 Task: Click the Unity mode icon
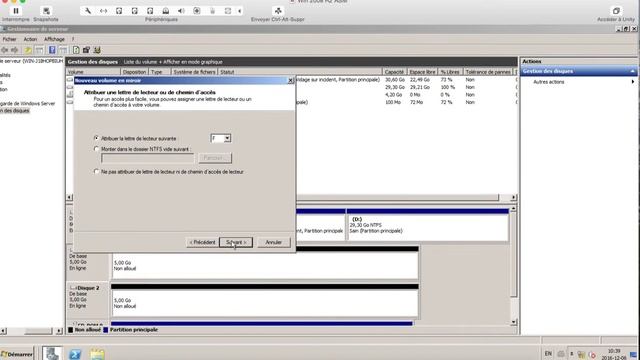click(x=616, y=11)
